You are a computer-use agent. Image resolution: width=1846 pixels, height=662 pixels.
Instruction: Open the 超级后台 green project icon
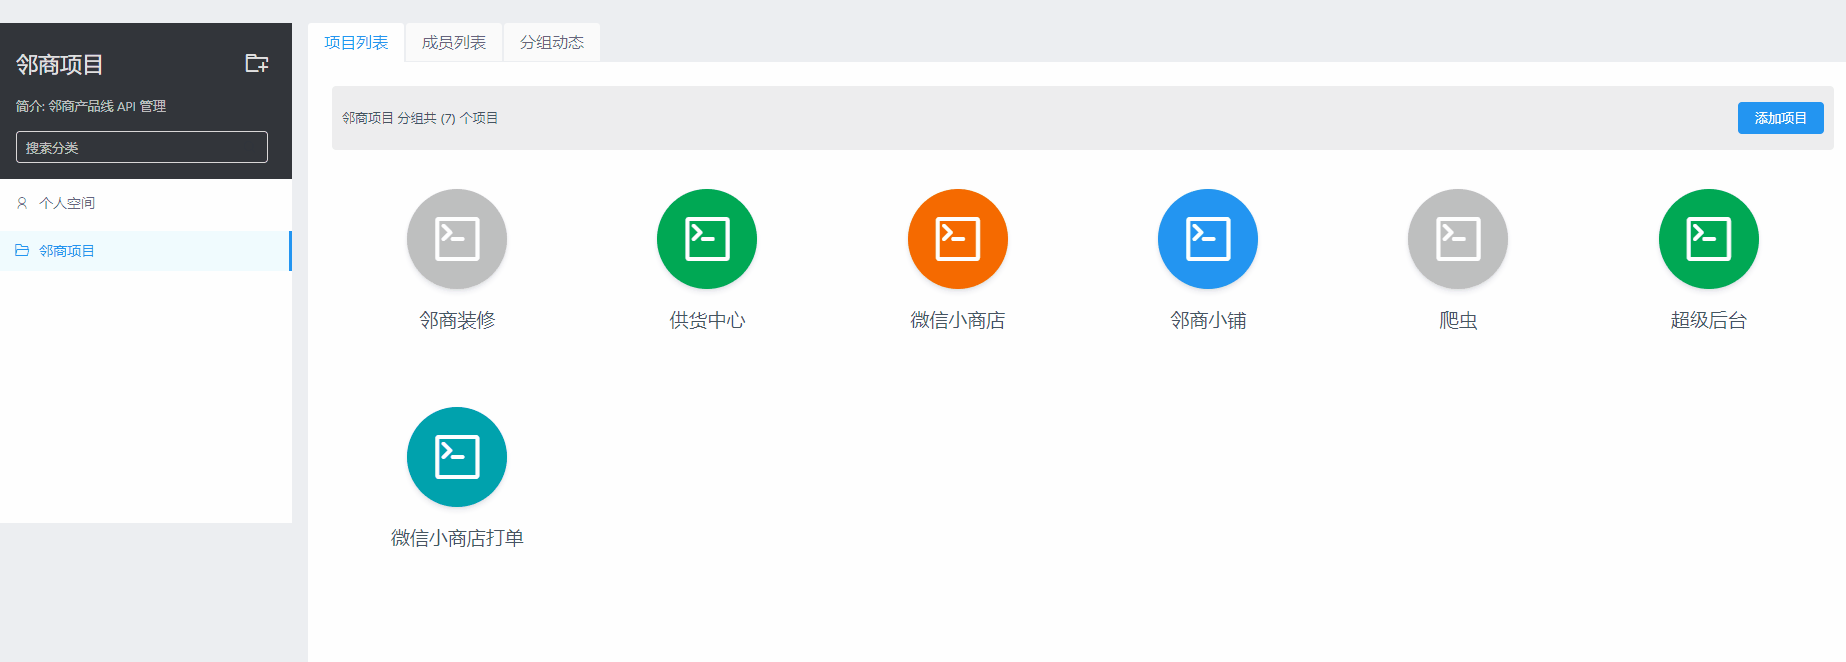[1709, 239]
